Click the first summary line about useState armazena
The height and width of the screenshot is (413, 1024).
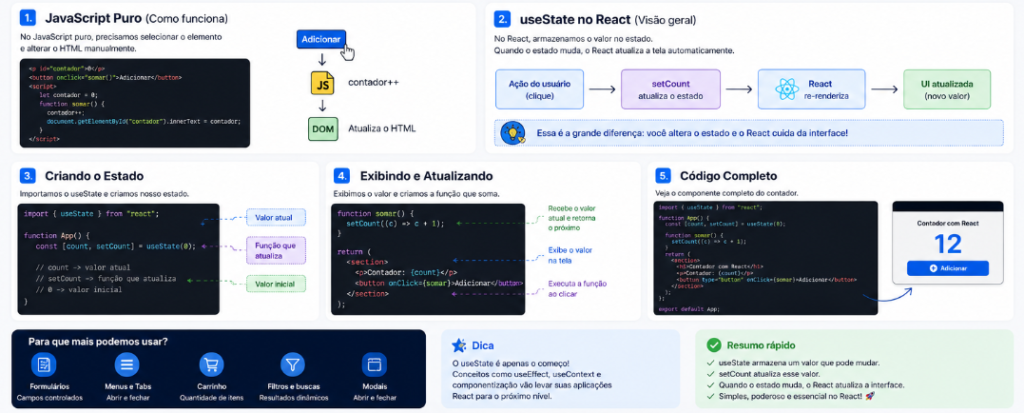799,363
